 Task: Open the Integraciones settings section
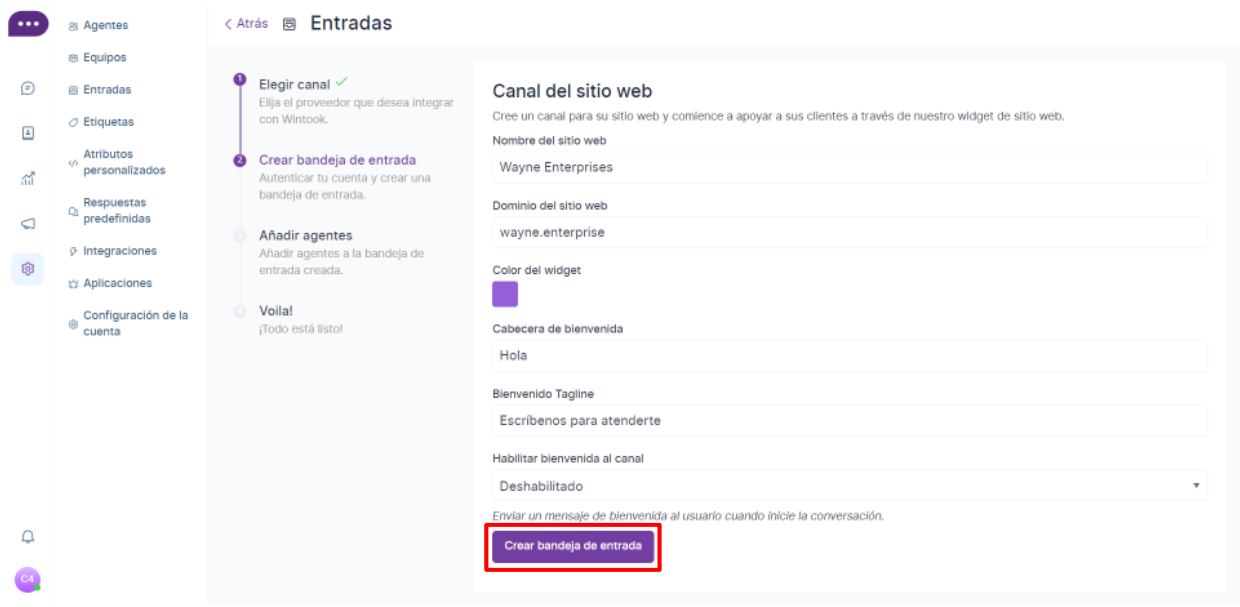coord(119,251)
